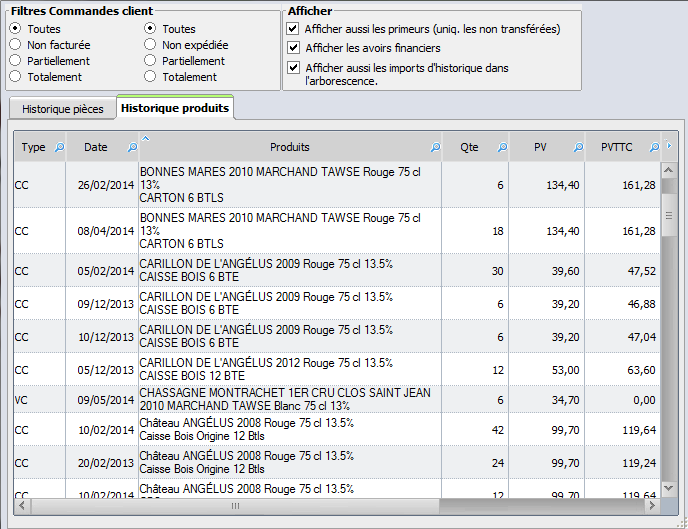Open the search filter on PVTTC column
Image resolution: width=688 pixels, height=529 pixels.
click(654, 147)
